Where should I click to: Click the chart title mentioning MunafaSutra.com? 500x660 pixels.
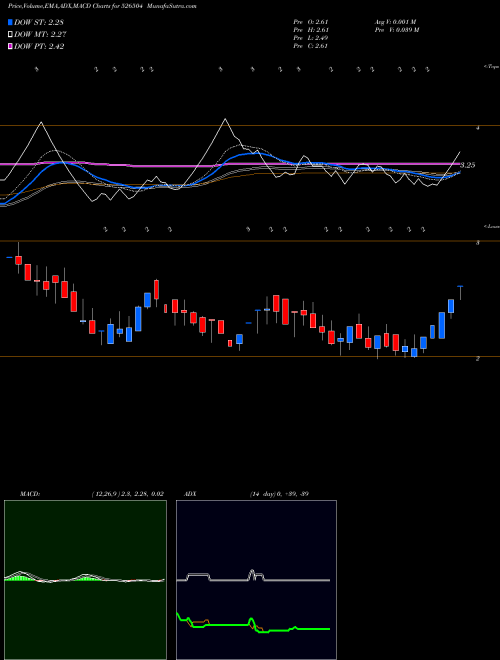click(x=102, y=6)
